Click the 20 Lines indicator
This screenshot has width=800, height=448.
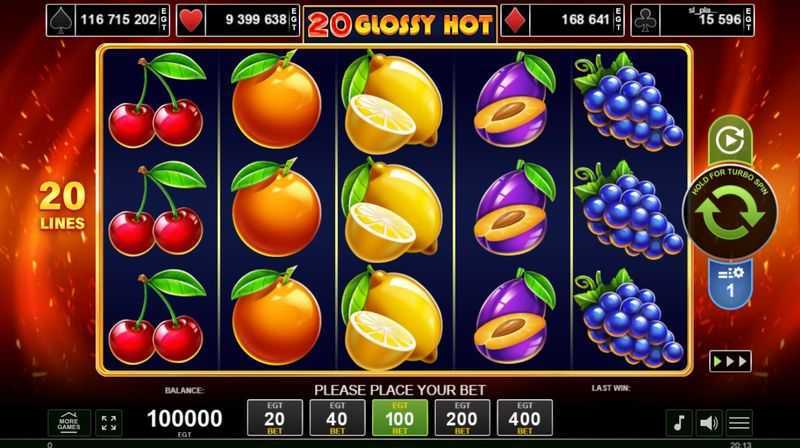[x=62, y=206]
